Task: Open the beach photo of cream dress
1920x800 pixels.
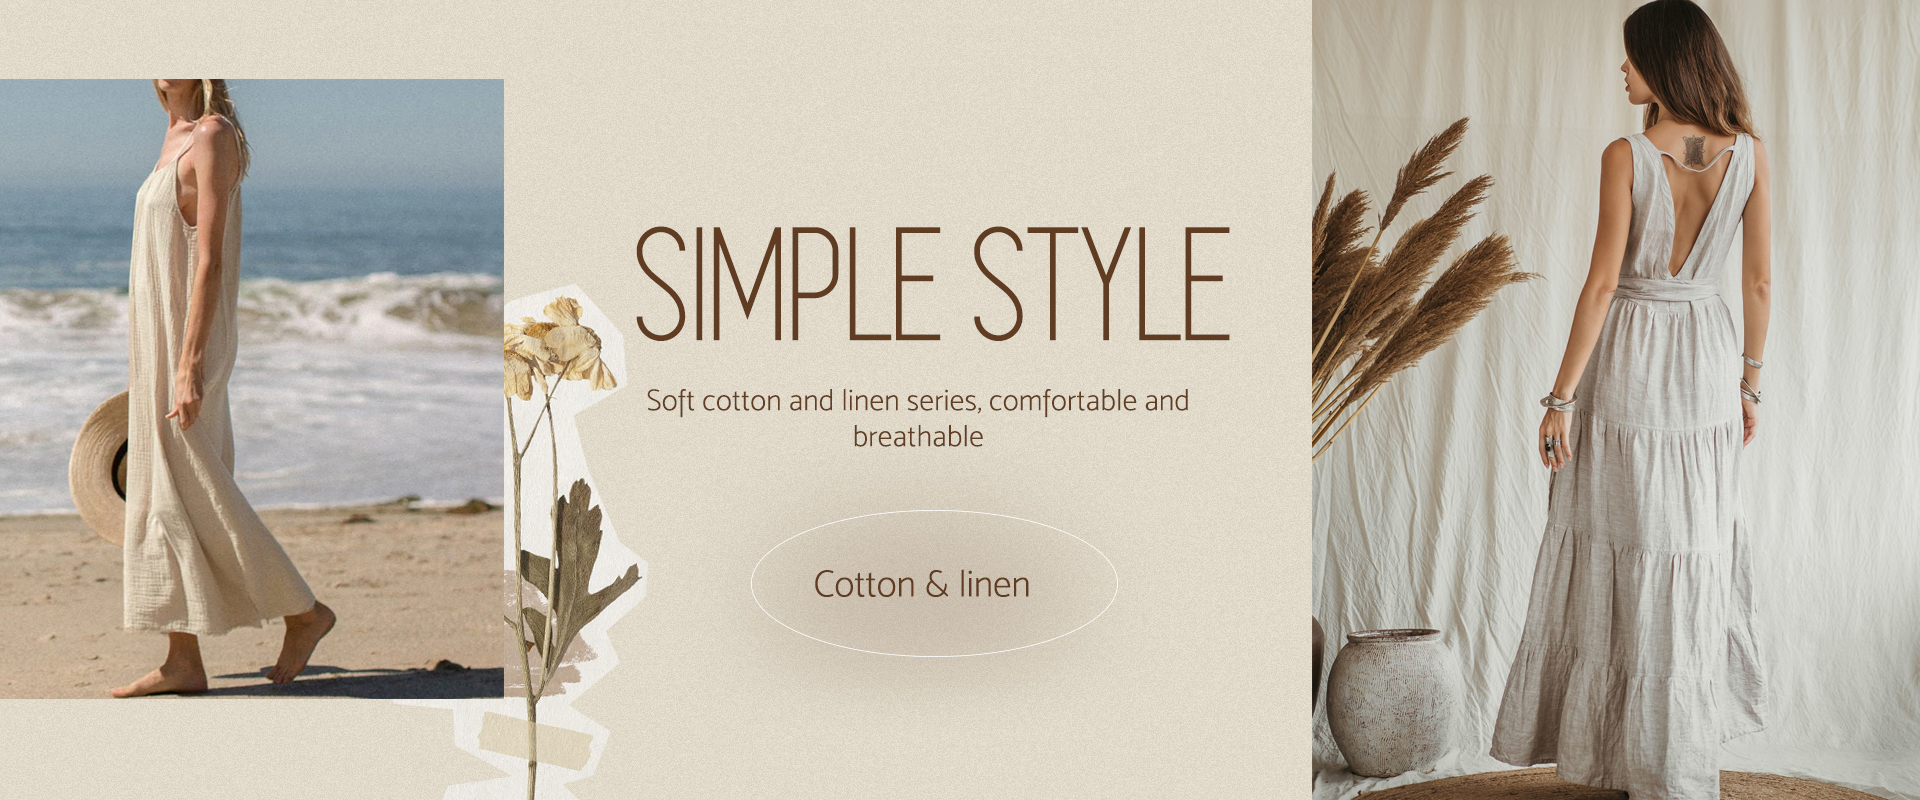Action: point(252,388)
